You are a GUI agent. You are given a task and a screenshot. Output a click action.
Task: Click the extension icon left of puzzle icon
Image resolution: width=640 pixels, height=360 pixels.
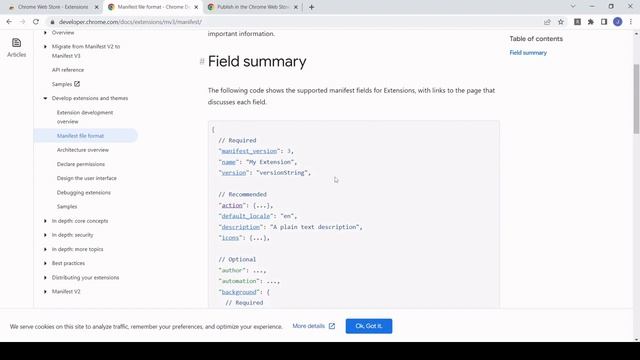coord(577,22)
